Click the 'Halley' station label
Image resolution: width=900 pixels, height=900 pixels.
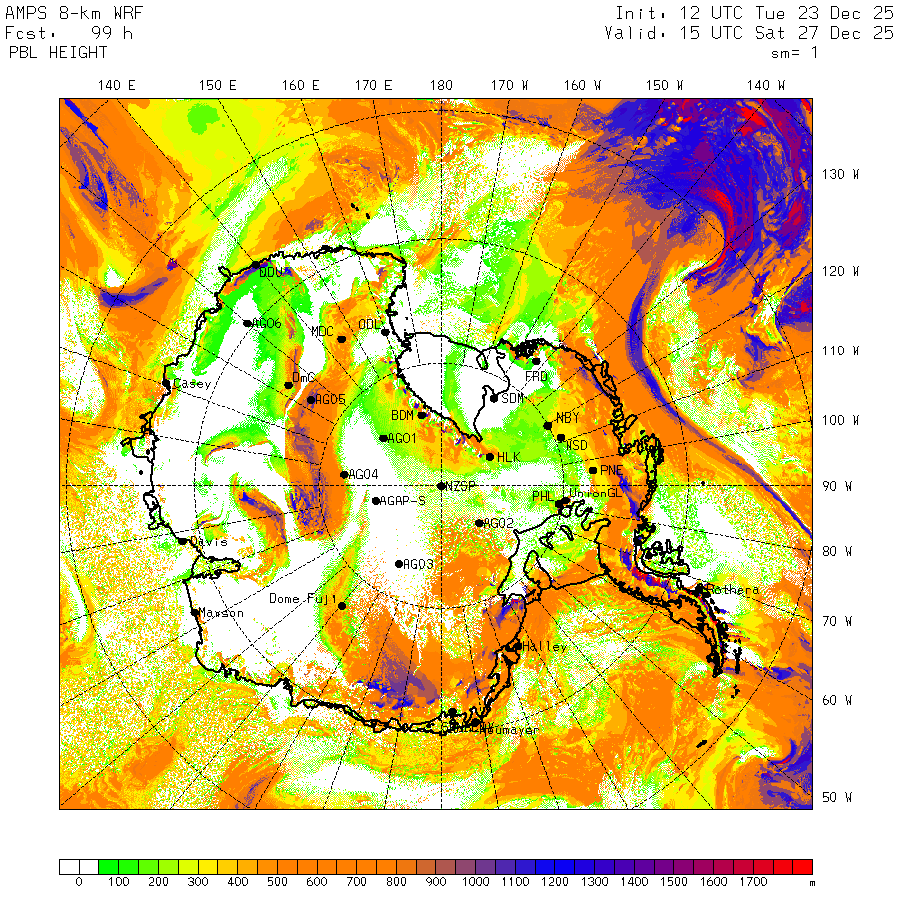point(545,647)
